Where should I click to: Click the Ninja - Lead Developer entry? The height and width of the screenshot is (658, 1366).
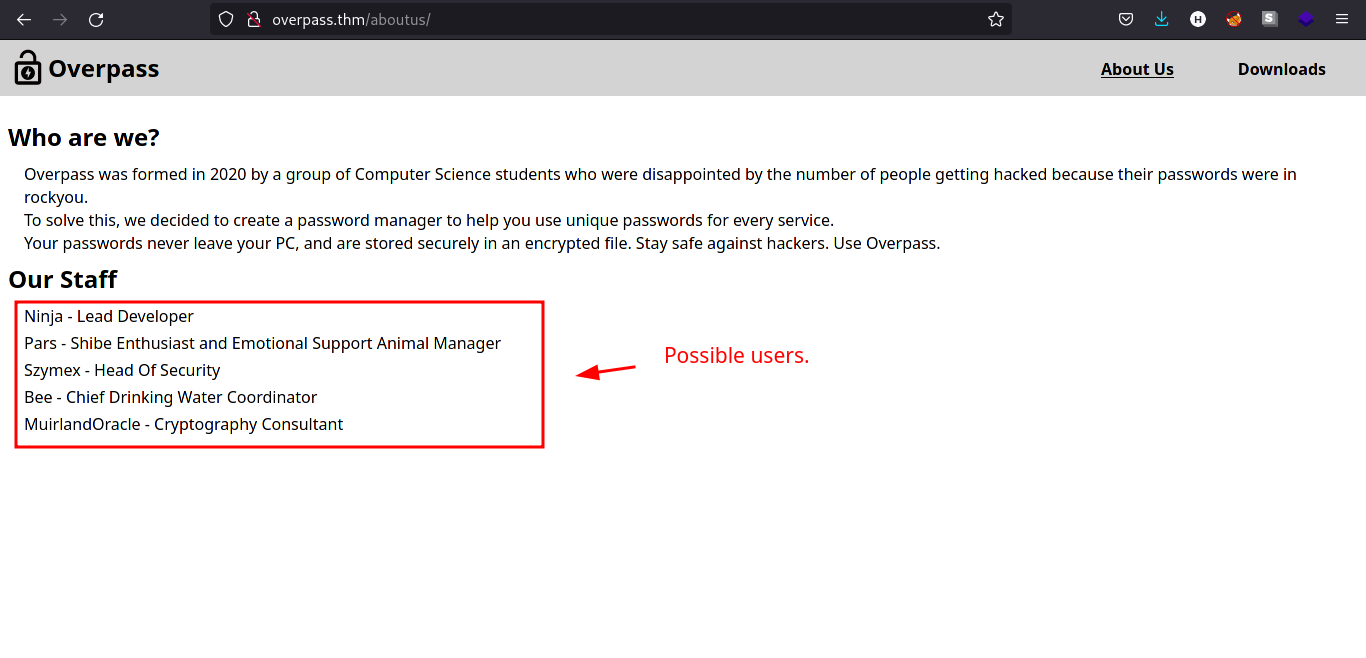(x=109, y=316)
